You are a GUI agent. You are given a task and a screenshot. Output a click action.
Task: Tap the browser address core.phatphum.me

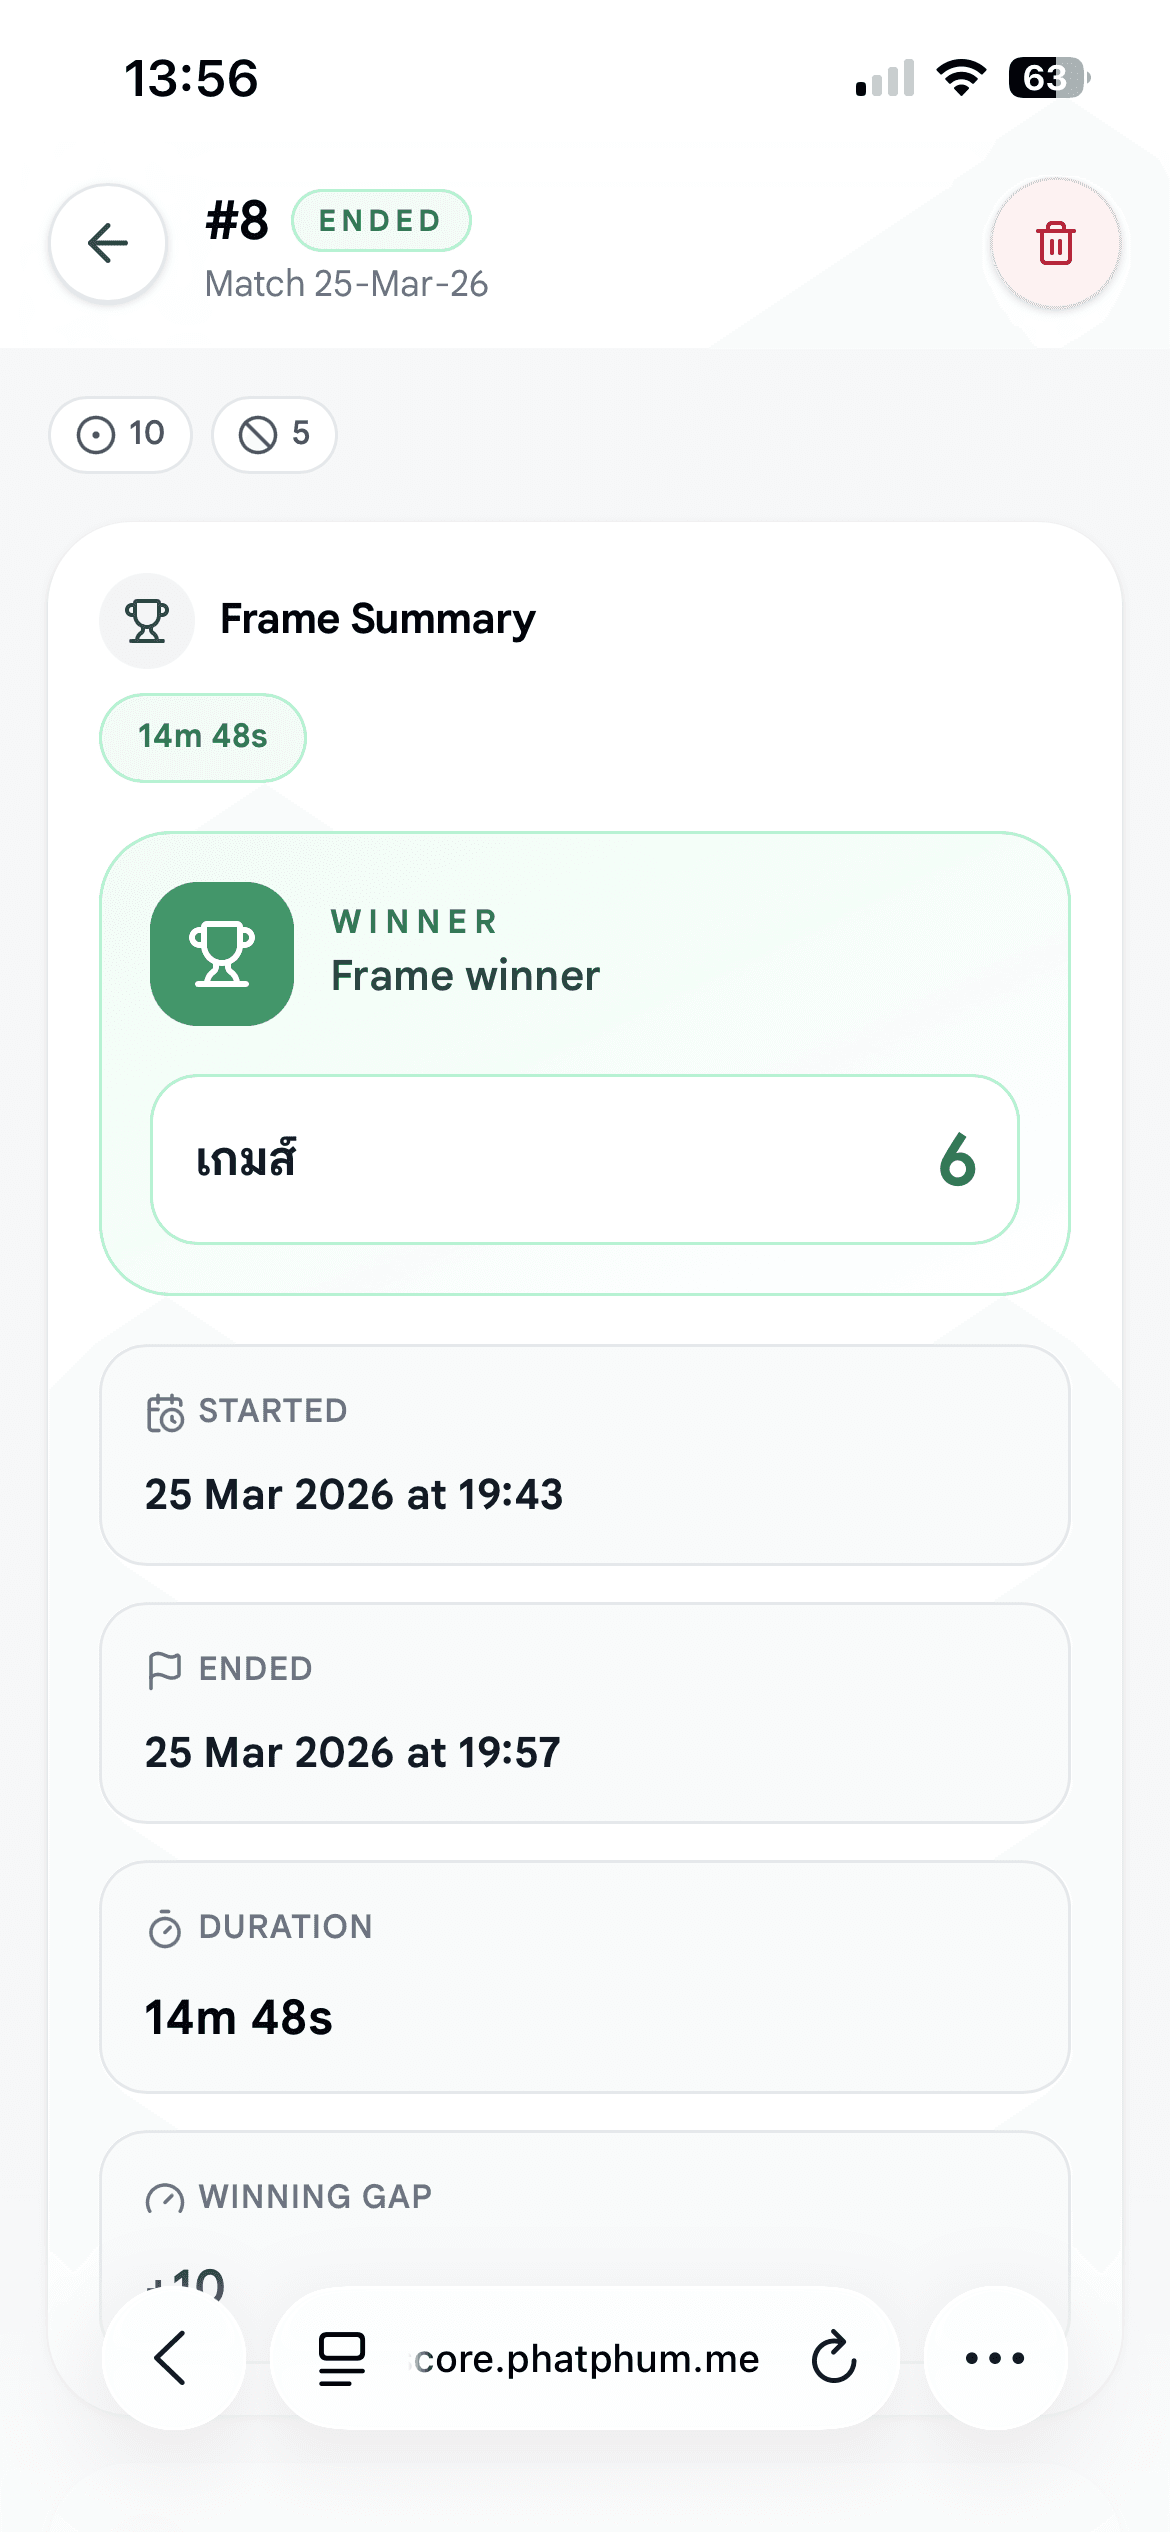point(587,2358)
